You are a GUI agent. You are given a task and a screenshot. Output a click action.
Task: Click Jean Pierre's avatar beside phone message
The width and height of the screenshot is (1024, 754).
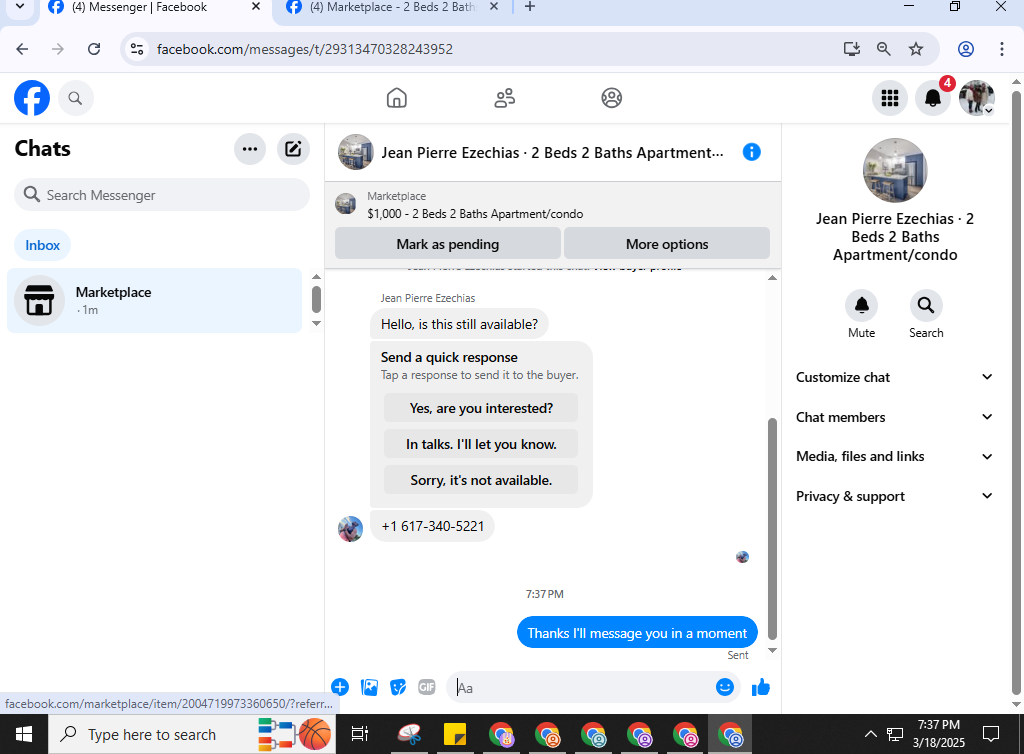[351, 529]
